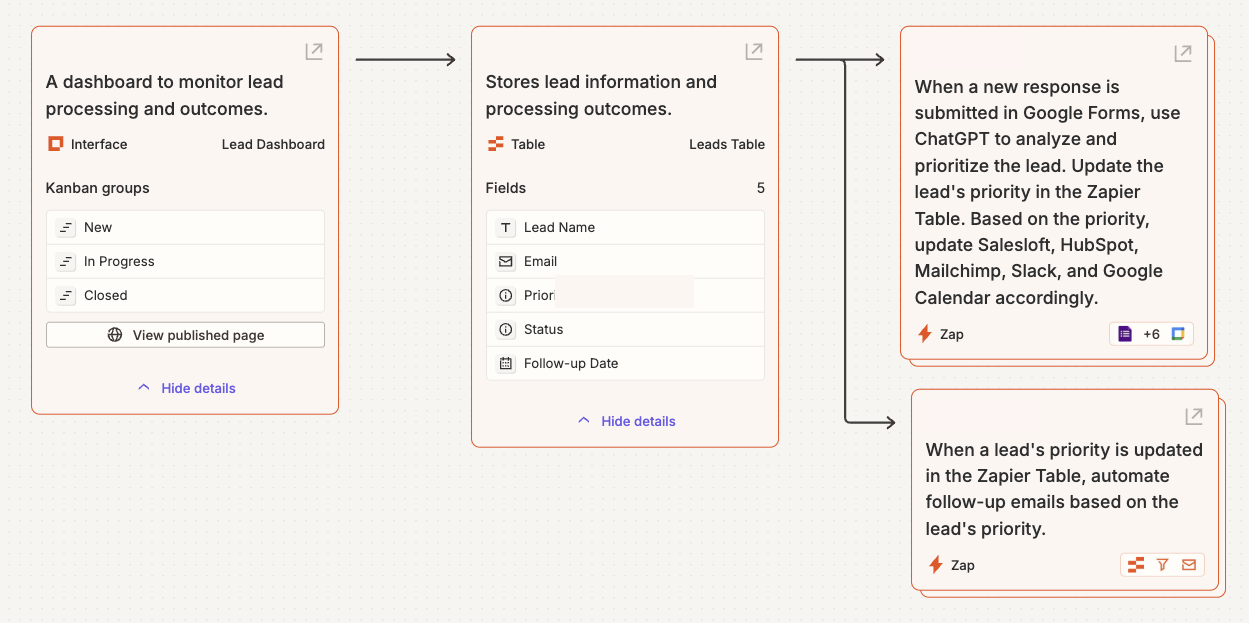This screenshot has height=623, width=1249.
Task: Click the Google Calendar app icon
Action: (1178, 334)
